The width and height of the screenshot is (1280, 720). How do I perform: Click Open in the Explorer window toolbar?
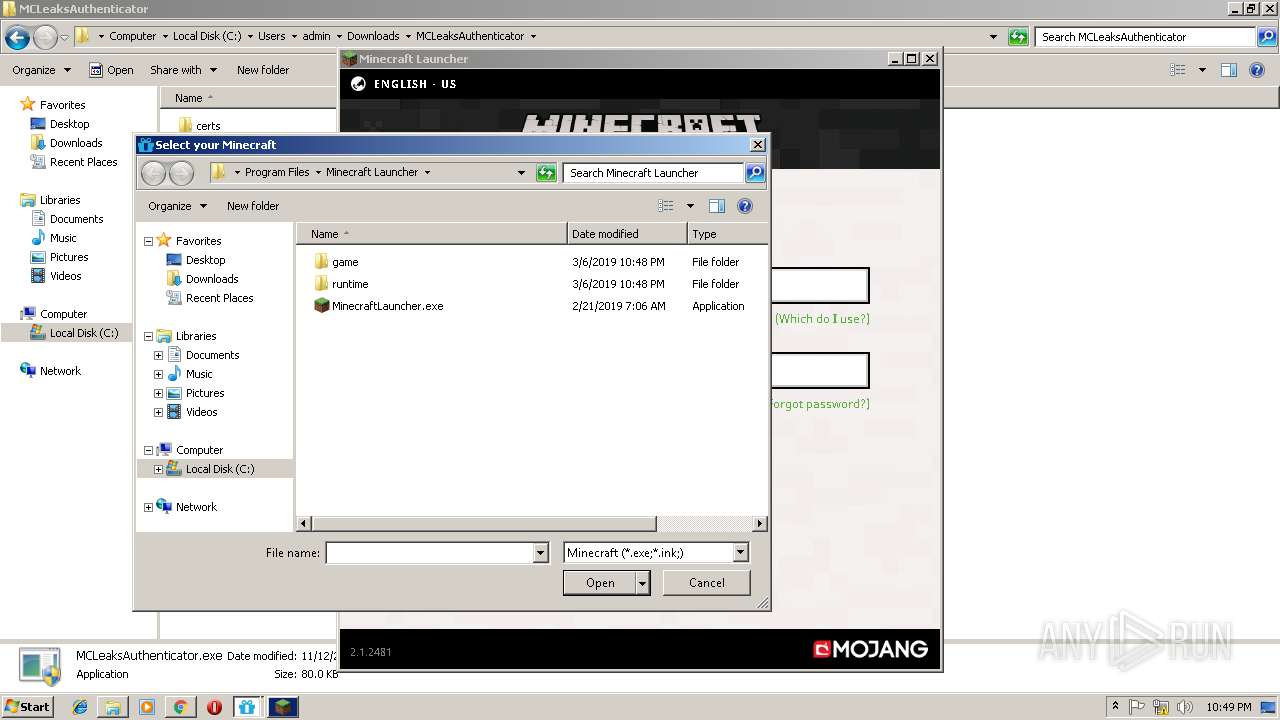pos(111,70)
